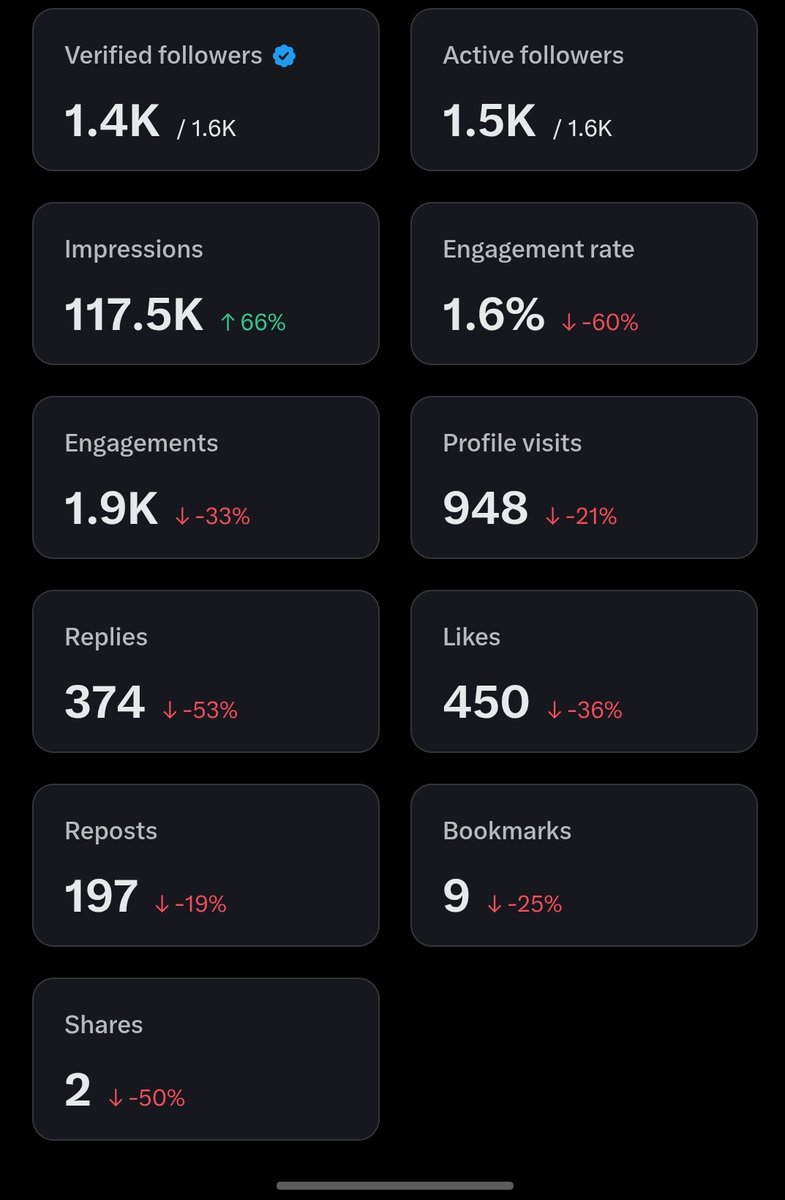Click the red down arrow beside Replies
This screenshot has height=1200, width=785.
[x=170, y=710]
